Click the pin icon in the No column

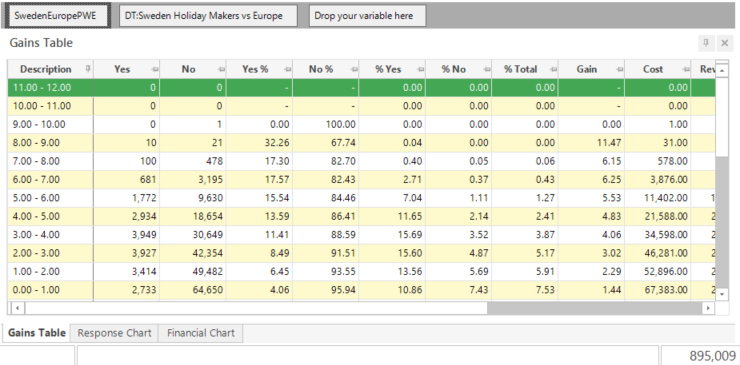221,69
